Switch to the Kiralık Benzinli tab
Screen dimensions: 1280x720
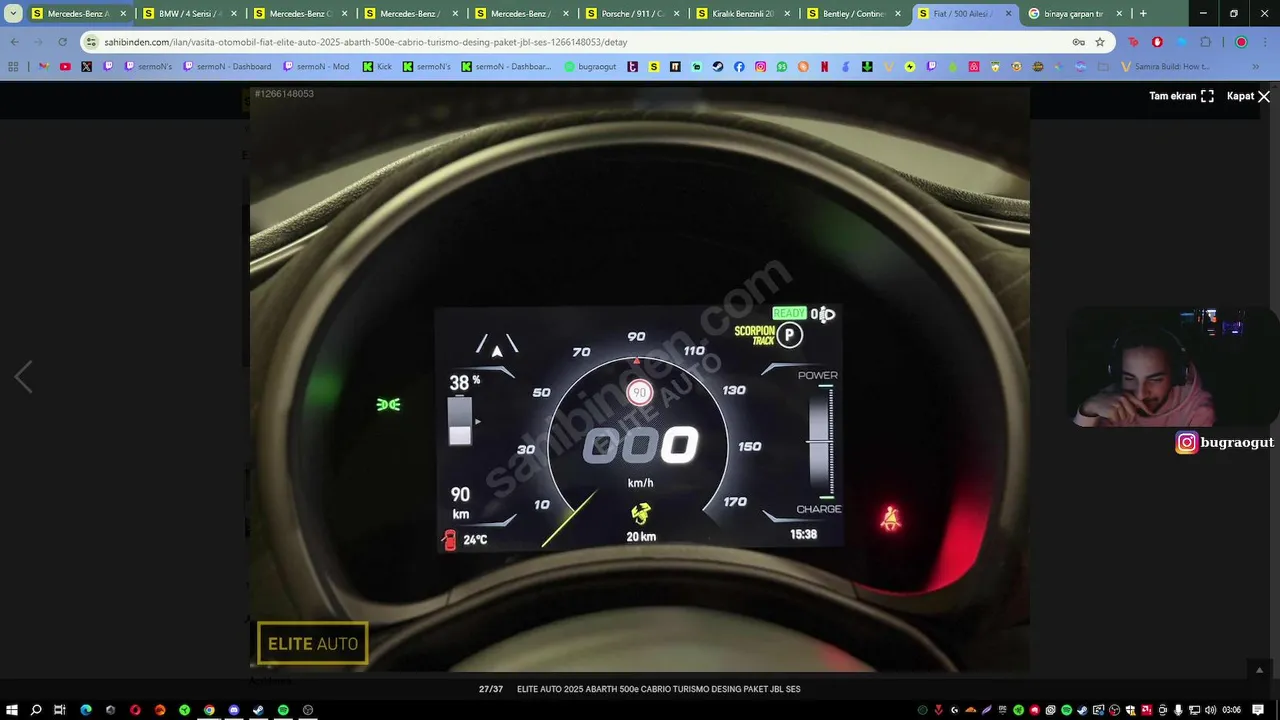point(742,14)
